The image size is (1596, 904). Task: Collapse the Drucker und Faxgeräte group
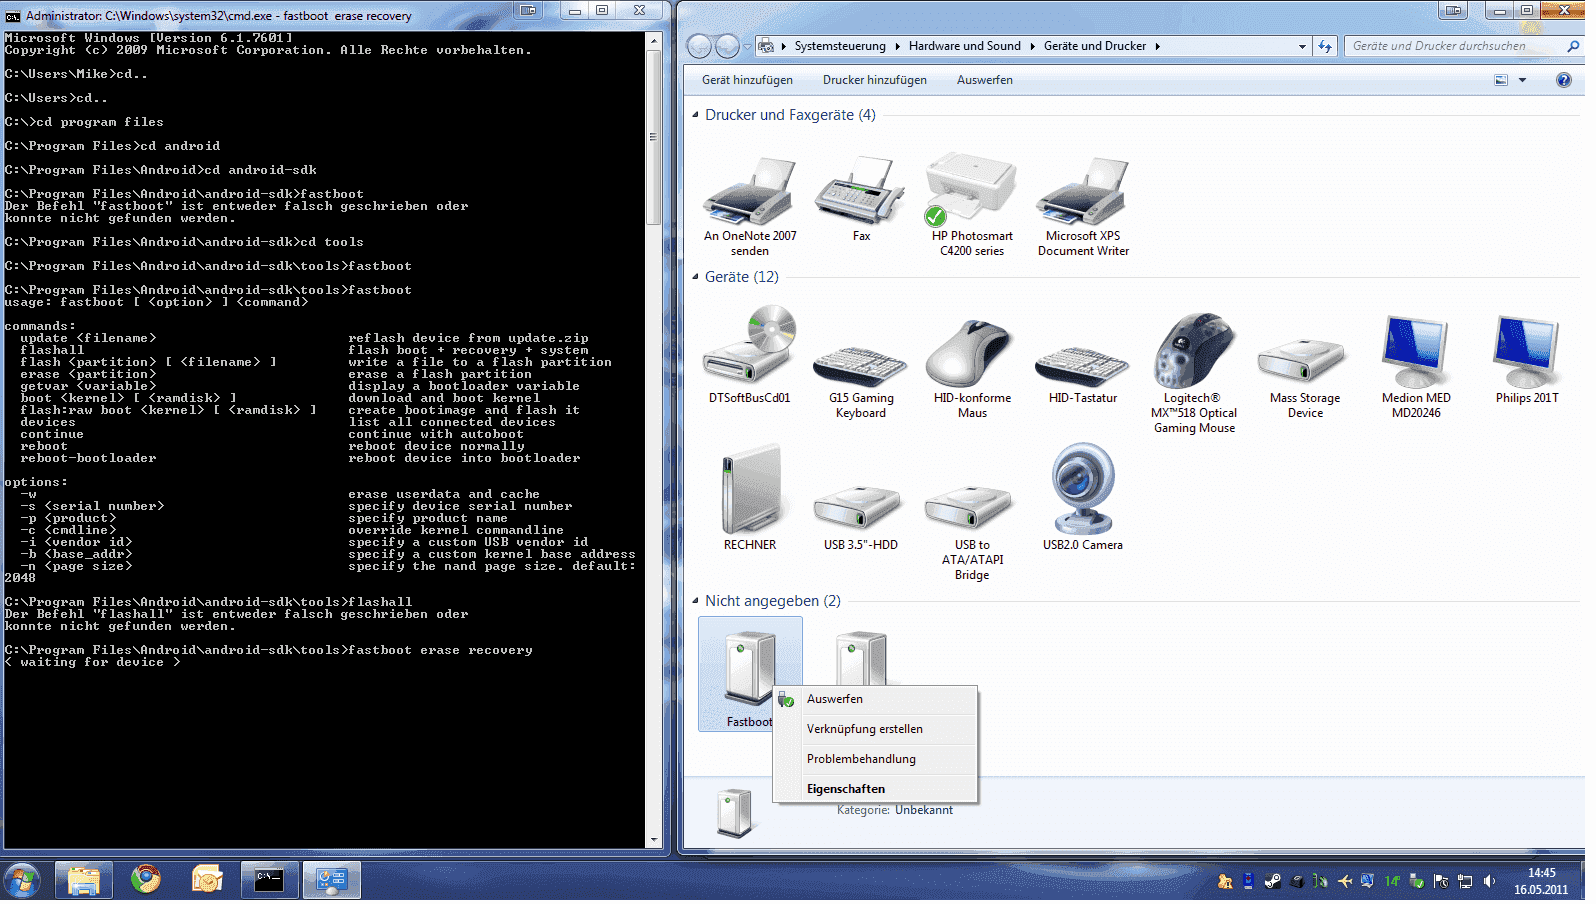pos(695,115)
